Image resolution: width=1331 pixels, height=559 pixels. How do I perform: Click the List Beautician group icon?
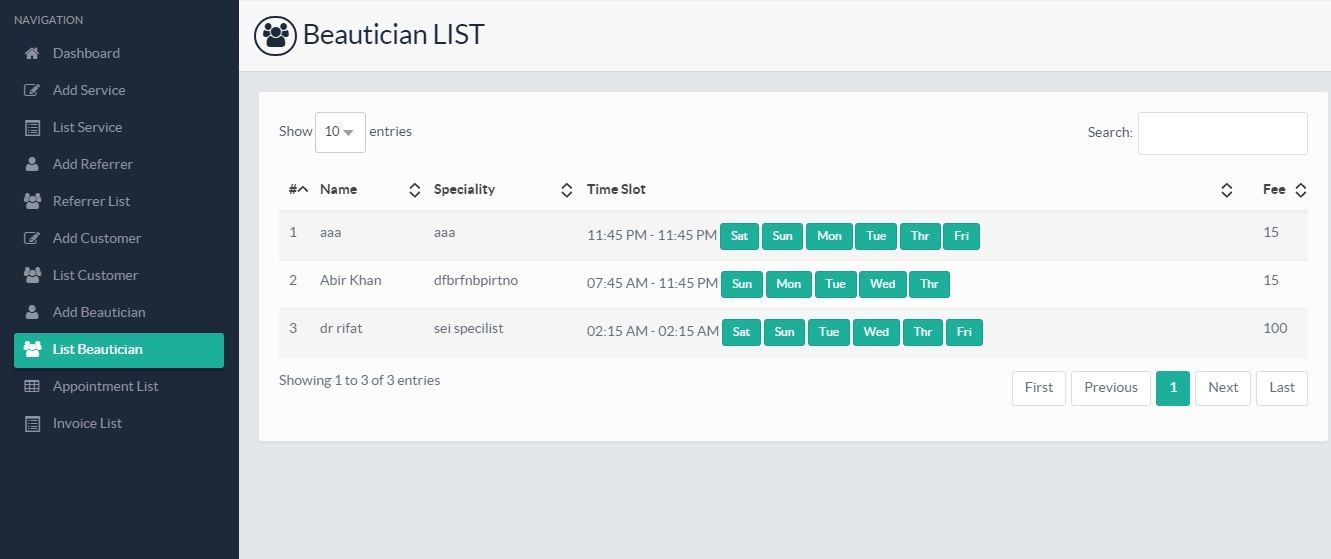tap(32, 349)
